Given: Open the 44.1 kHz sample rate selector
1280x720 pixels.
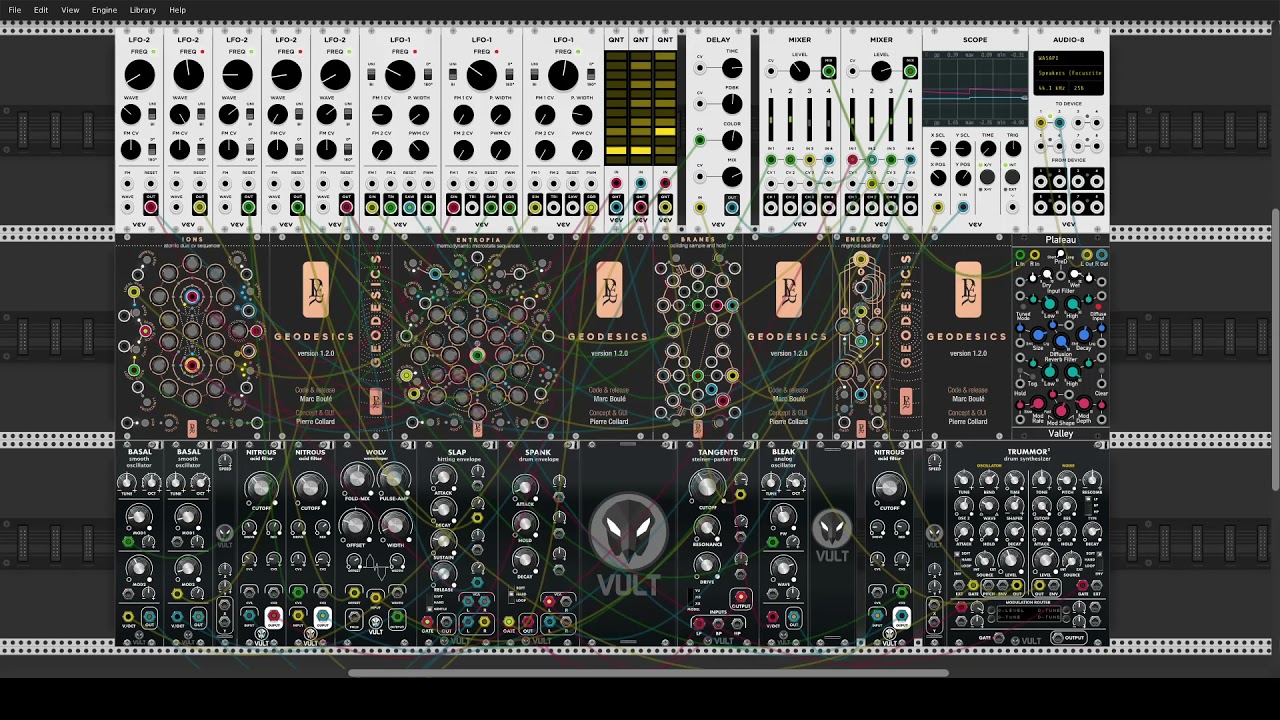Looking at the screenshot, I should [x=1052, y=88].
